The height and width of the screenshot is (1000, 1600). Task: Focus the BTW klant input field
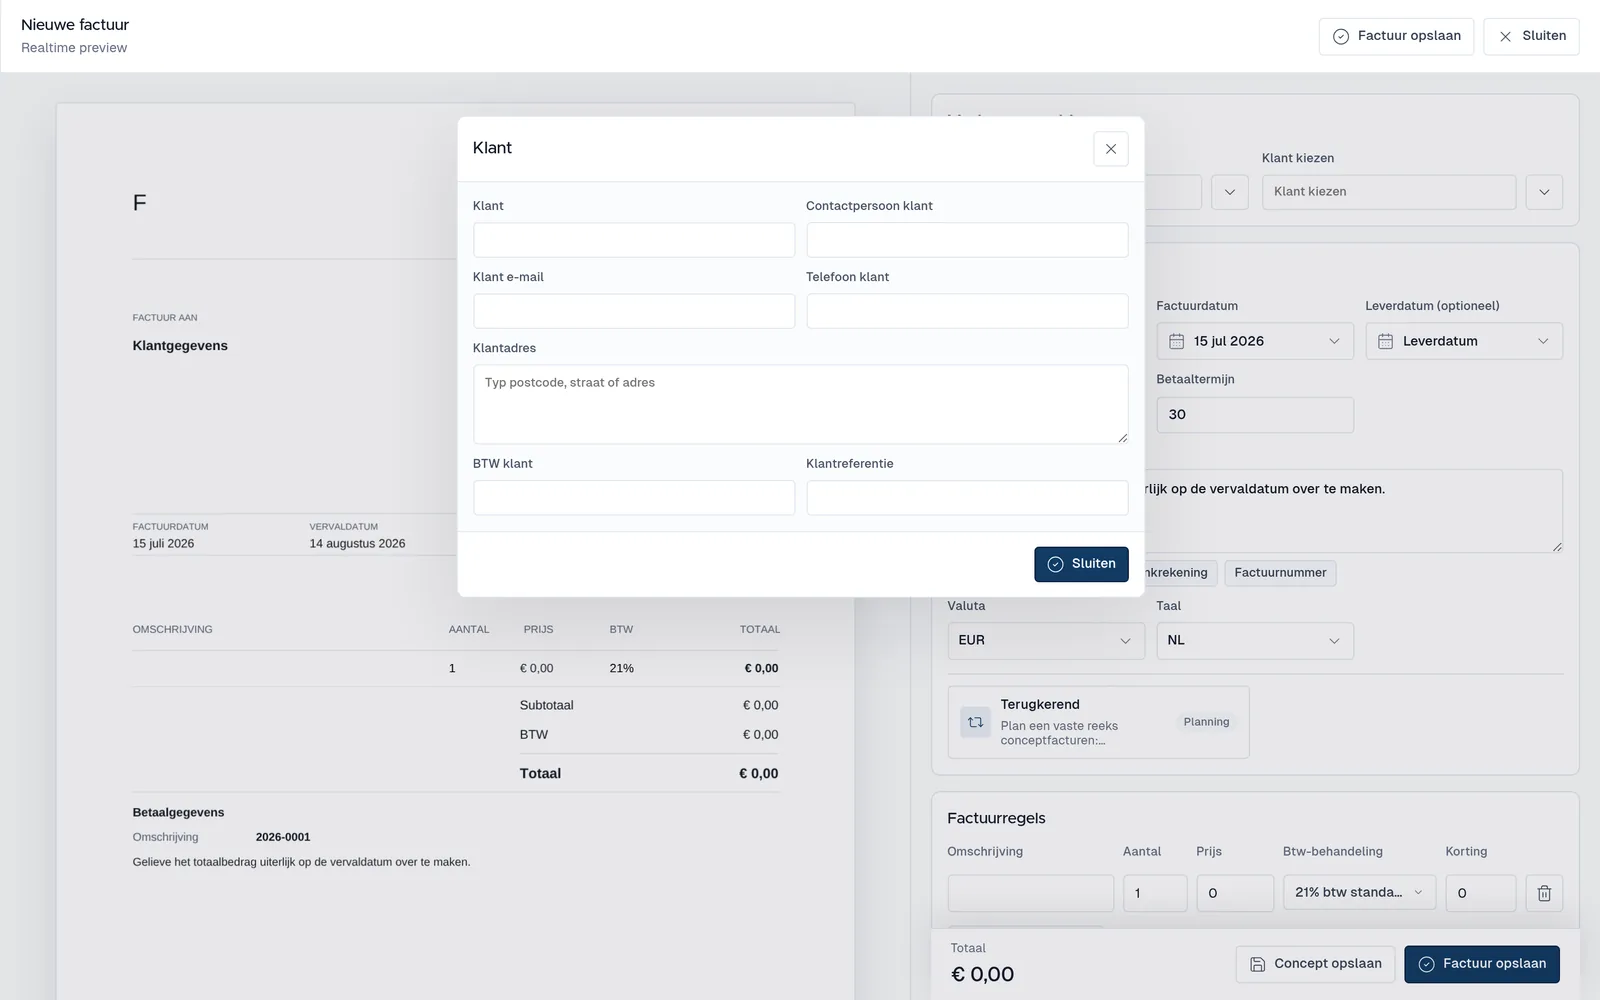point(634,498)
